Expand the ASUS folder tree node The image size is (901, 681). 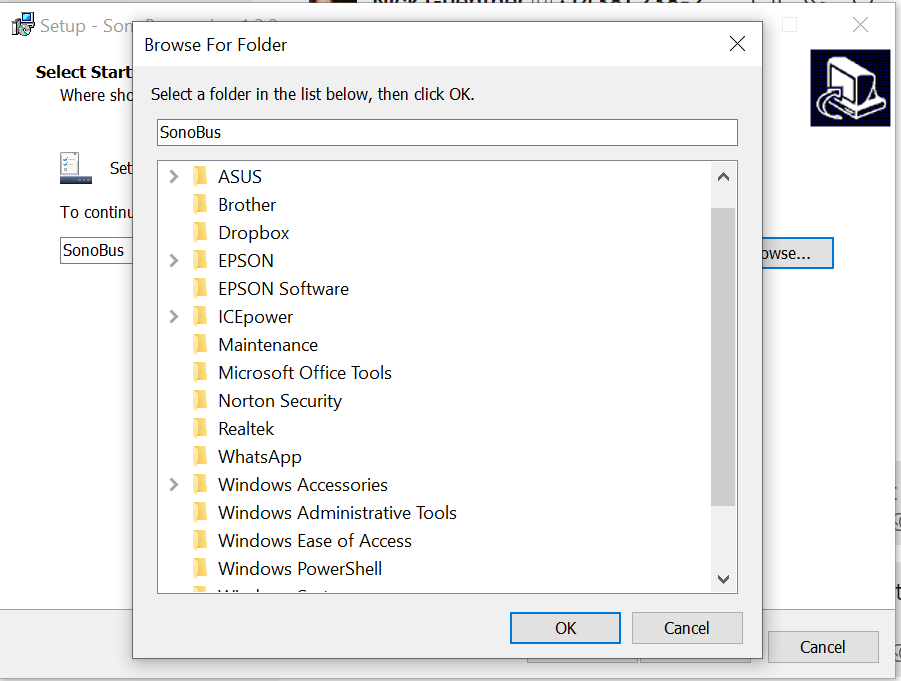174,176
